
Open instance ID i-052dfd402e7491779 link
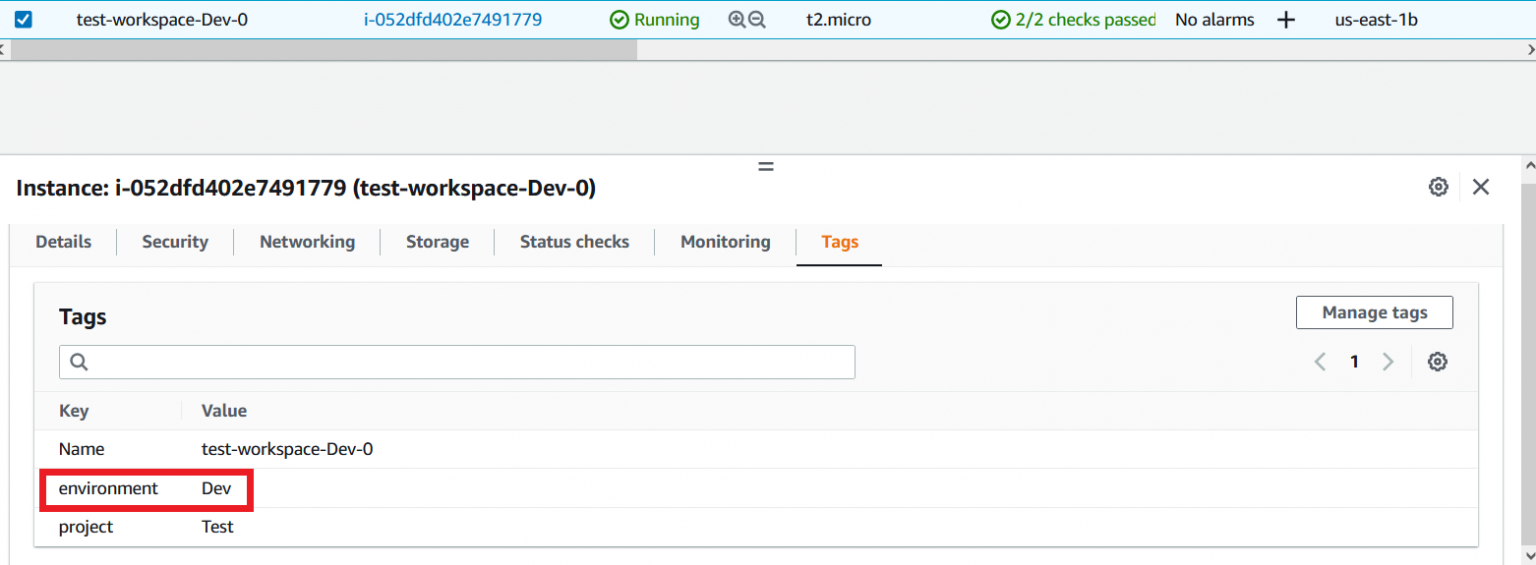pos(452,20)
